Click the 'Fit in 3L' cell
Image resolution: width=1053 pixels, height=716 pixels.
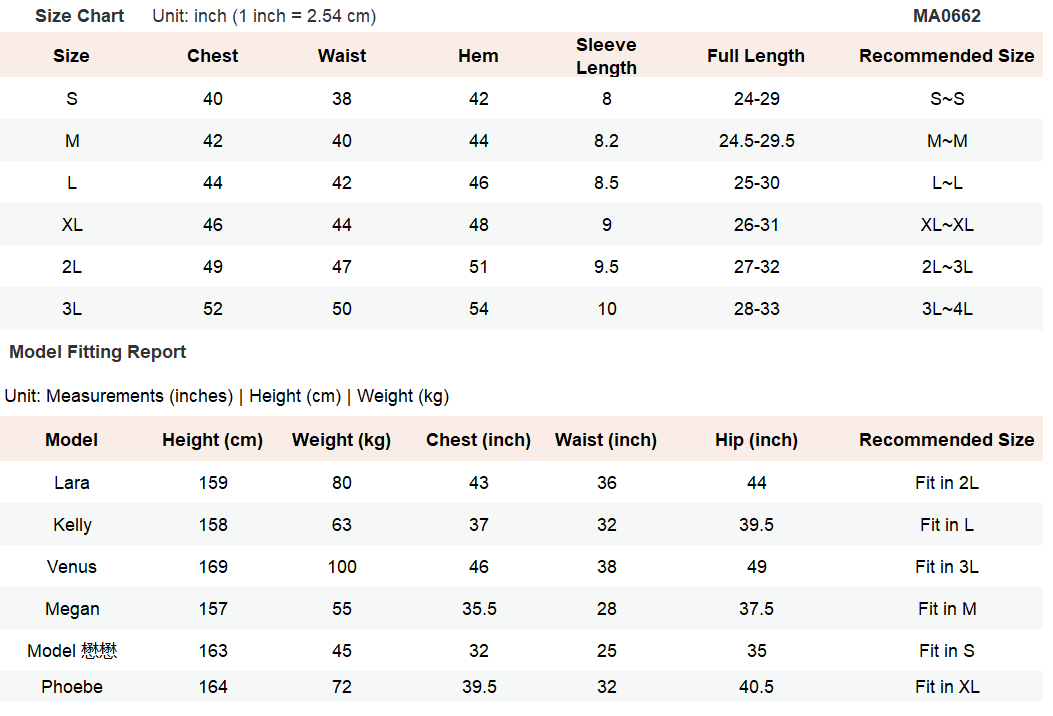946,567
